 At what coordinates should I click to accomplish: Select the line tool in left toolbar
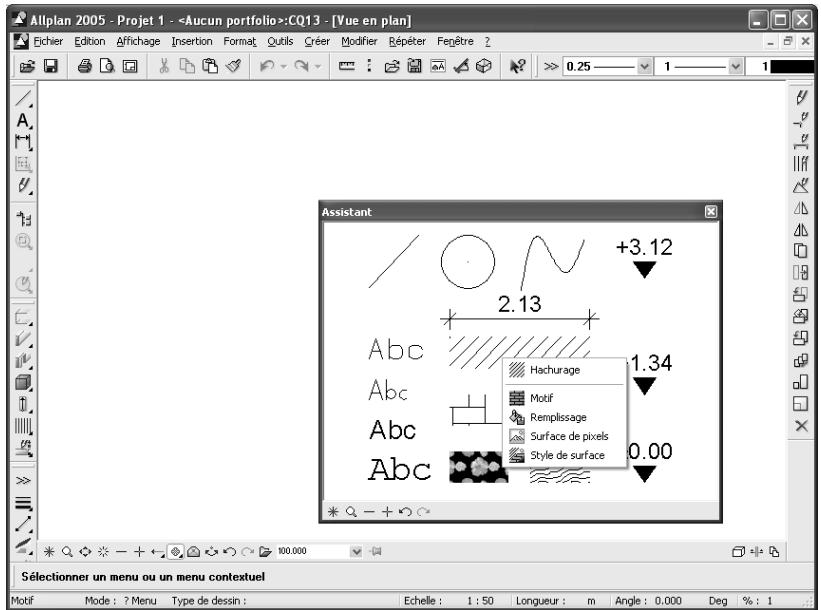coord(23,98)
